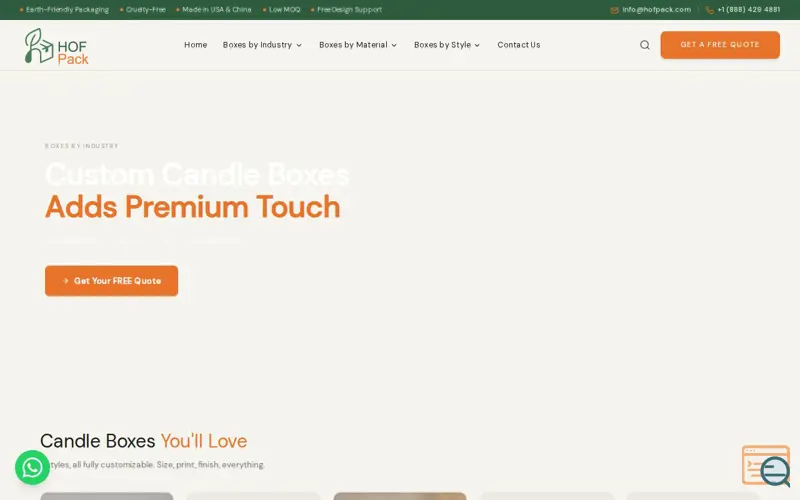Image resolution: width=800 pixels, height=500 pixels.
Task: Click the Earth-Friendly Packaging text
Action: [x=67, y=10]
